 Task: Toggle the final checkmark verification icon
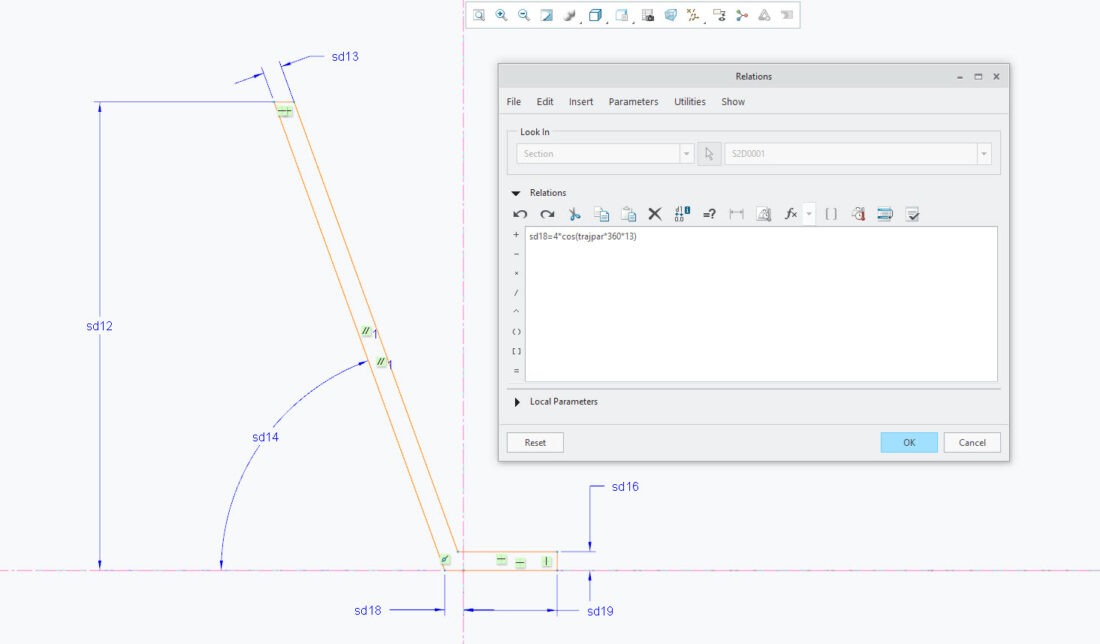pyautogui.click(x=912, y=213)
